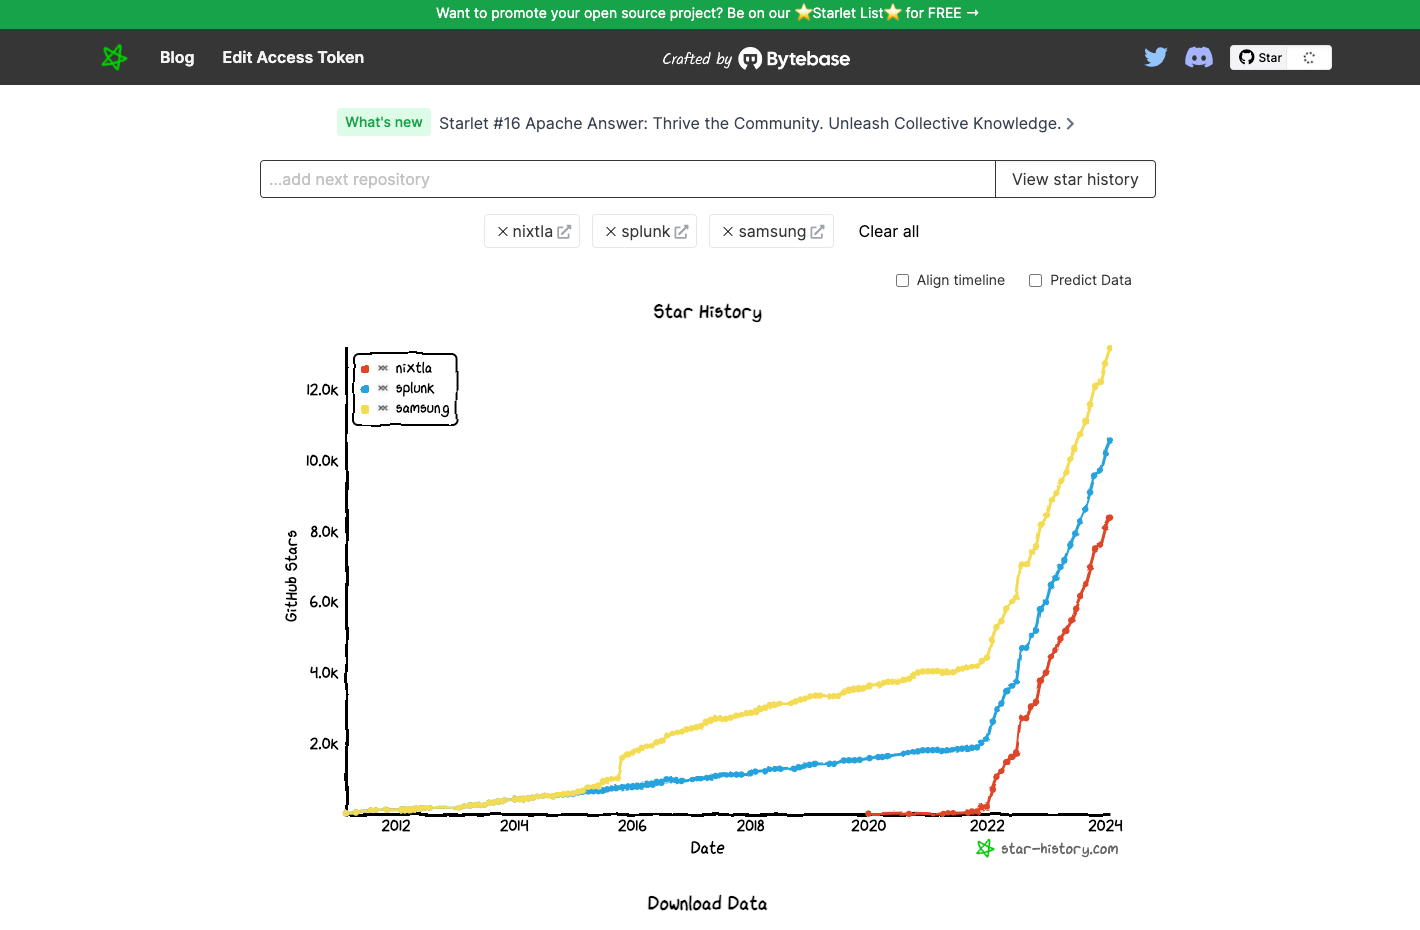1420x930 pixels.
Task: Click the chevron after the Starlet announcement
Action: 1070,124
